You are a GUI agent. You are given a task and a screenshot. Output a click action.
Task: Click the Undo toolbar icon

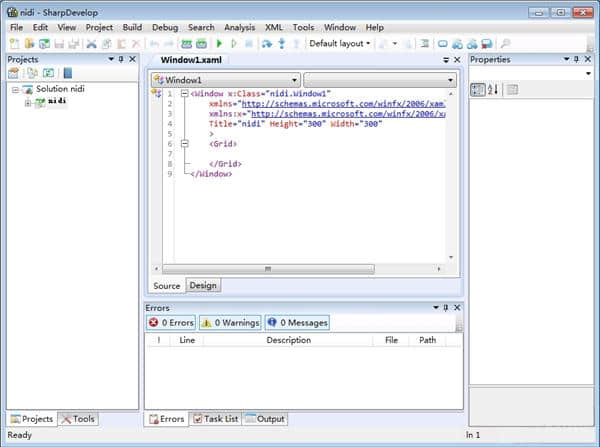point(155,44)
